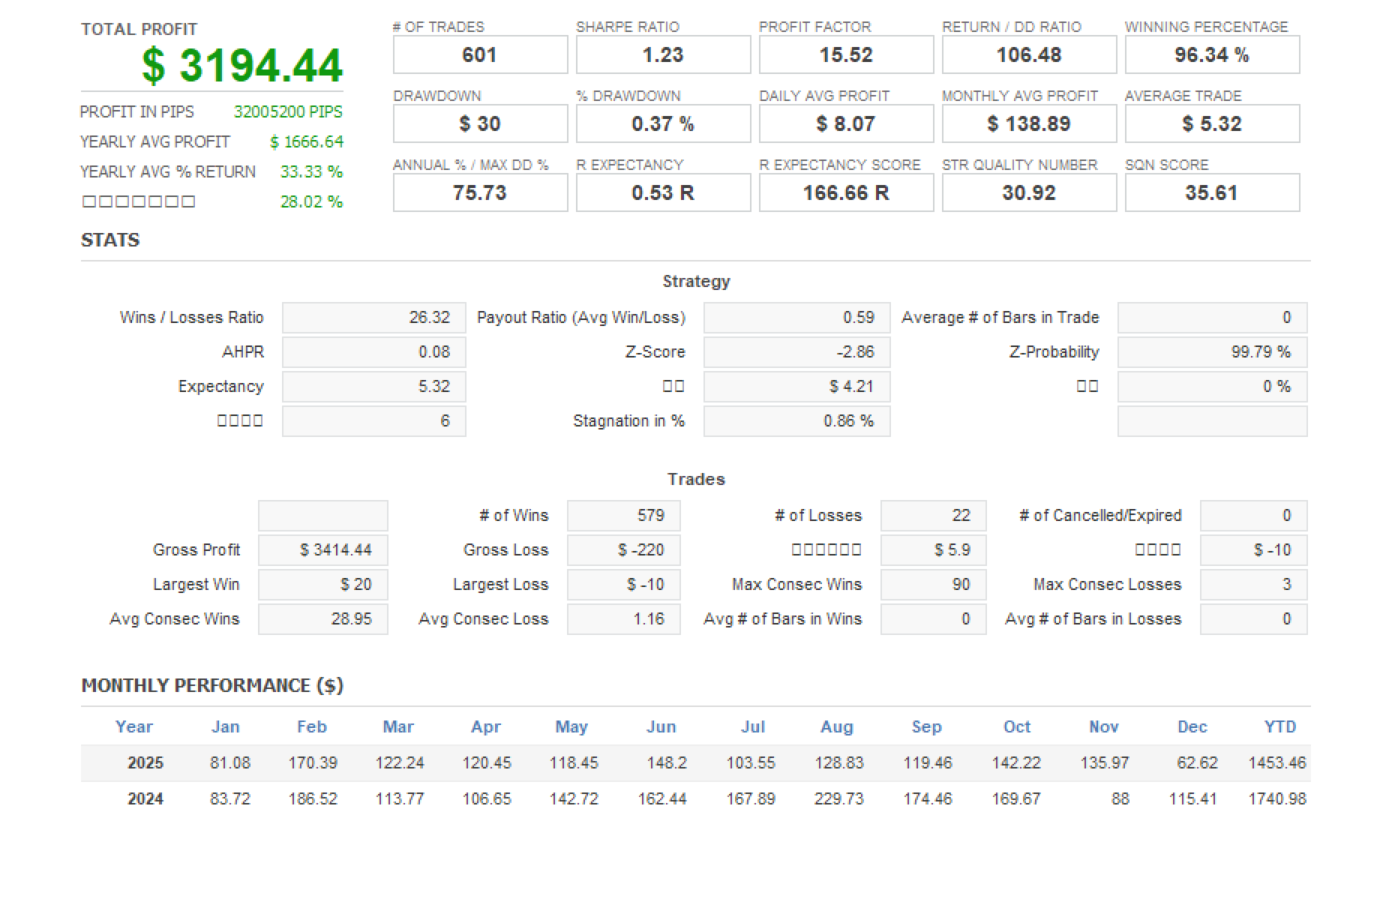Select 2025 June value 148.2

(667, 763)
